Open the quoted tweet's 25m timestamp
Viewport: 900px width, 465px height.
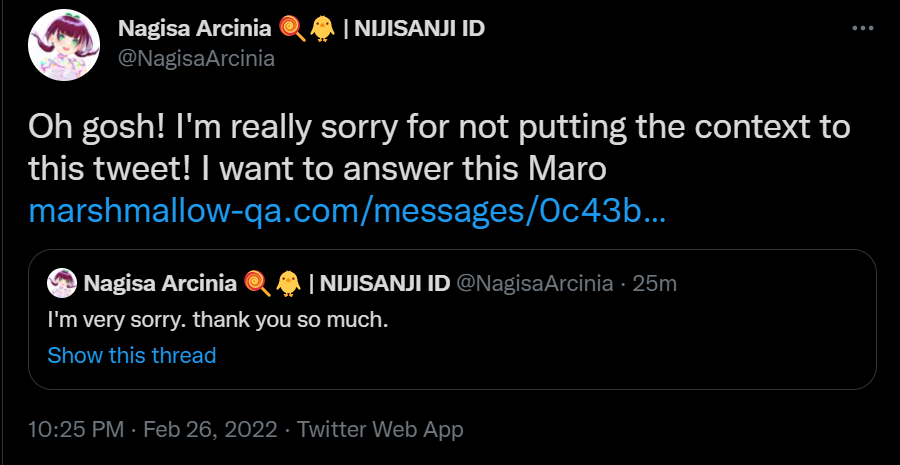(655, 283)
